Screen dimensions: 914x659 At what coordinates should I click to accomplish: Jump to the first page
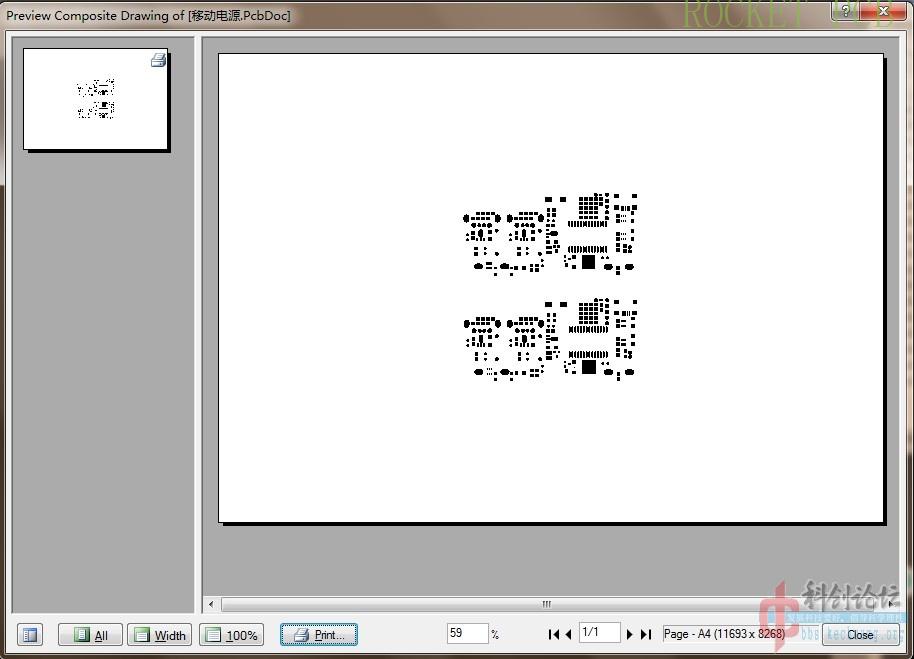tap(555, 632)
